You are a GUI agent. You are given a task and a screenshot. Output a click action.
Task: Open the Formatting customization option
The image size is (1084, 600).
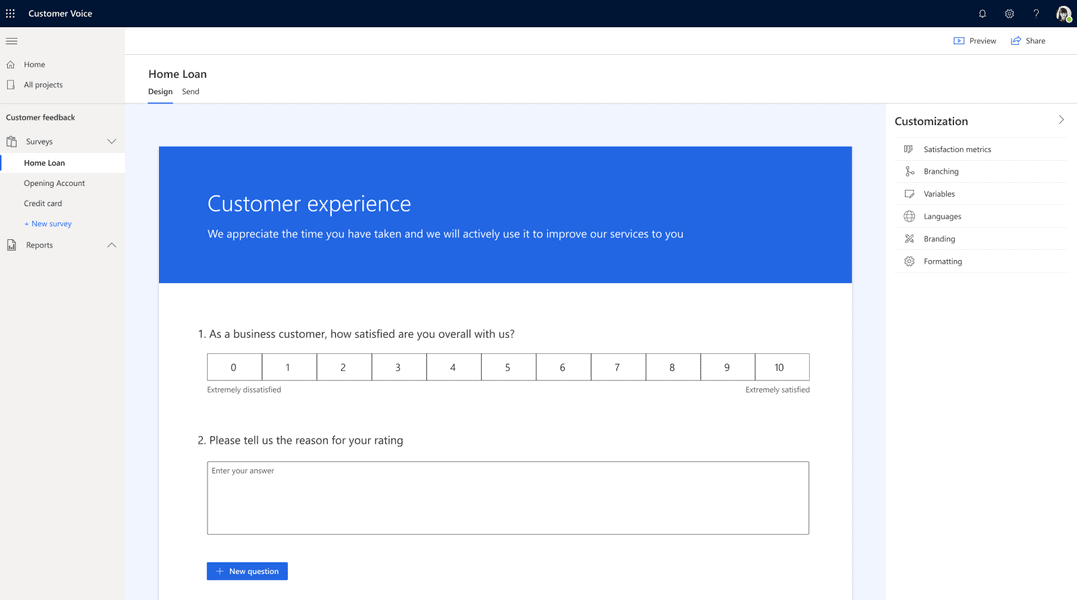tap(941, 261)
